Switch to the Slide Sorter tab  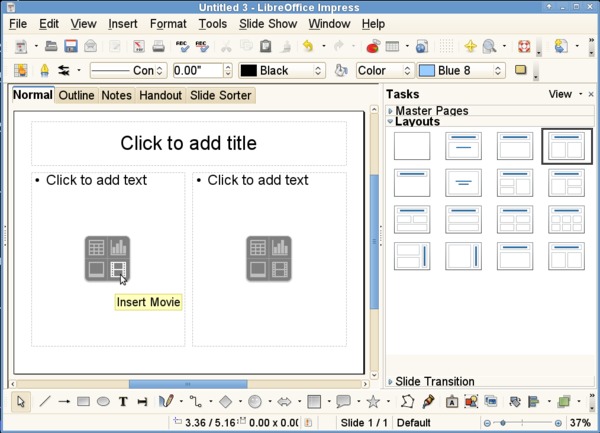(220, 95)
